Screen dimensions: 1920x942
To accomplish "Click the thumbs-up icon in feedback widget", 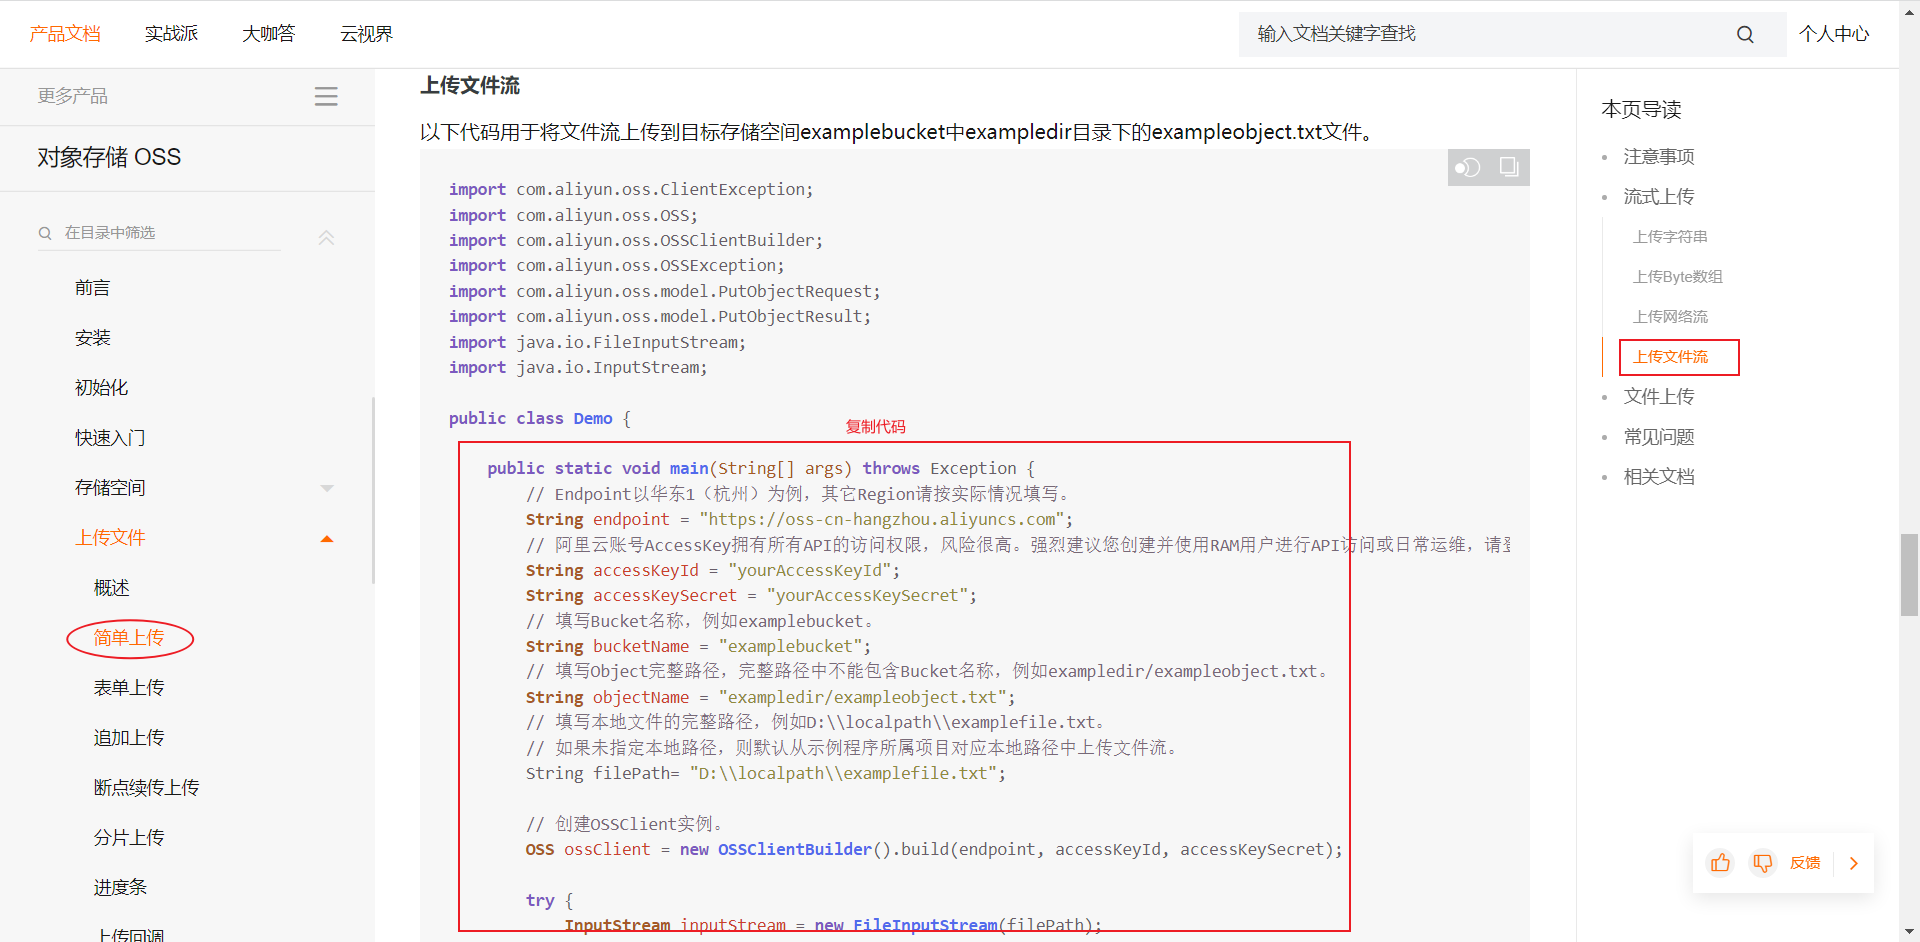I will [1720, 863].
